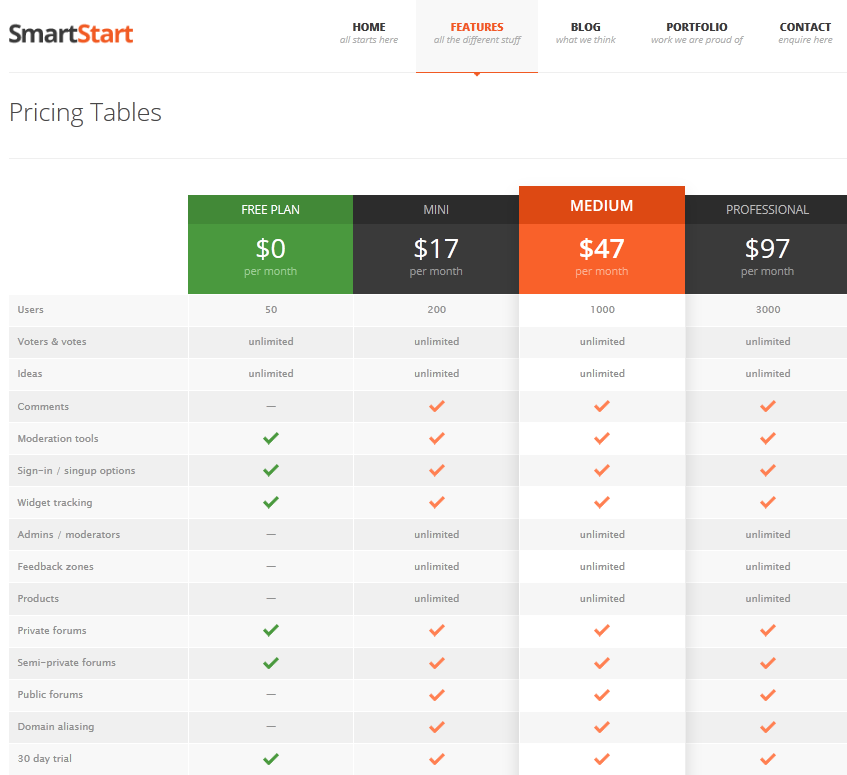This screenshot has width=847, height=775.
Task: Click the Mini plan Comments checkmark
Action: [436, 406]
